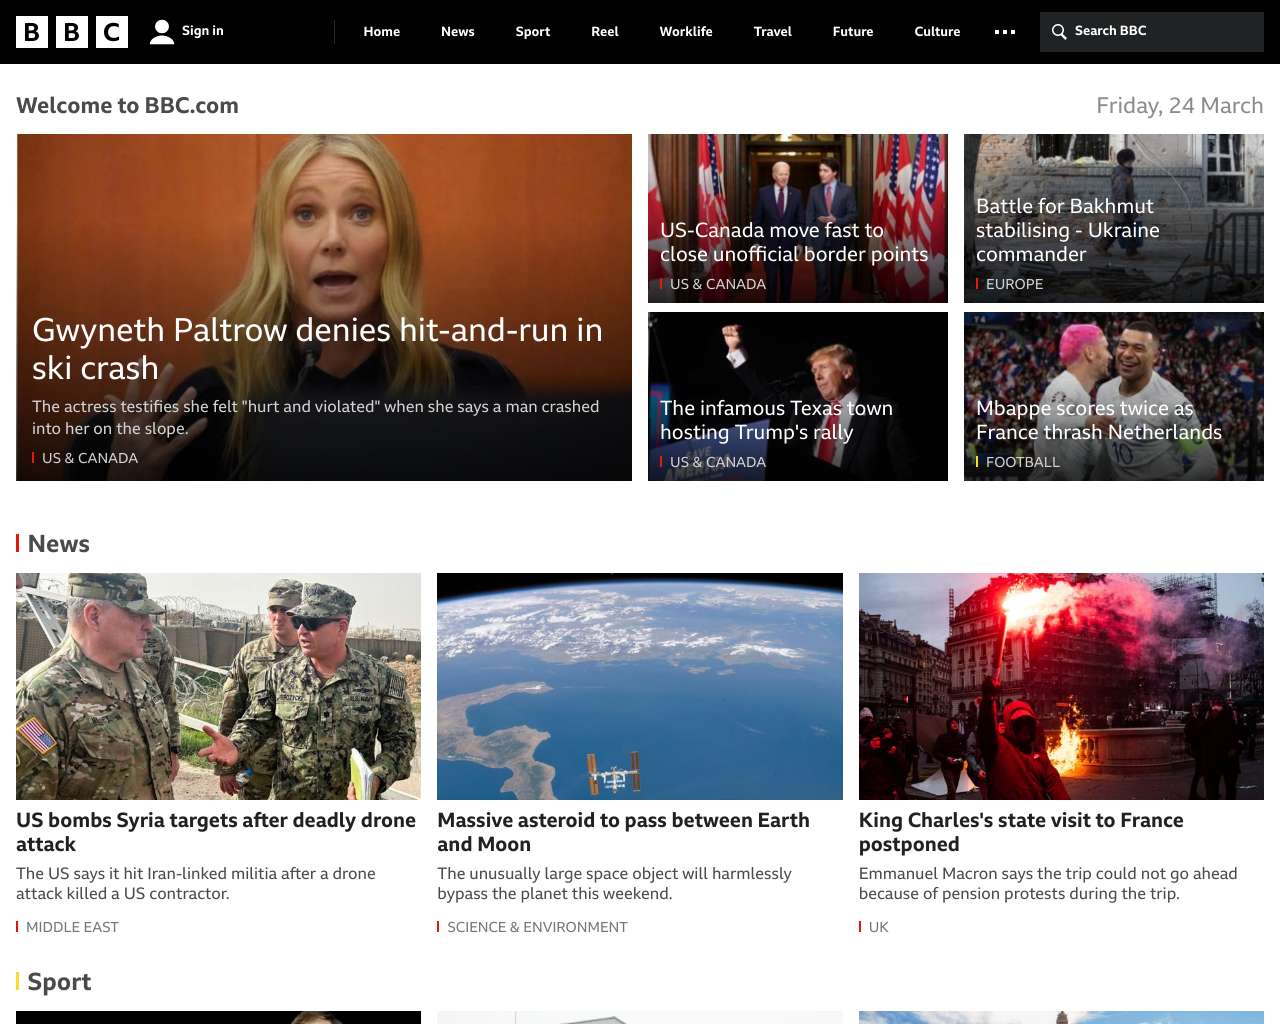Open the News nav item
The height and width of the screenshot is (1024, 1280).
click(458, 32)
